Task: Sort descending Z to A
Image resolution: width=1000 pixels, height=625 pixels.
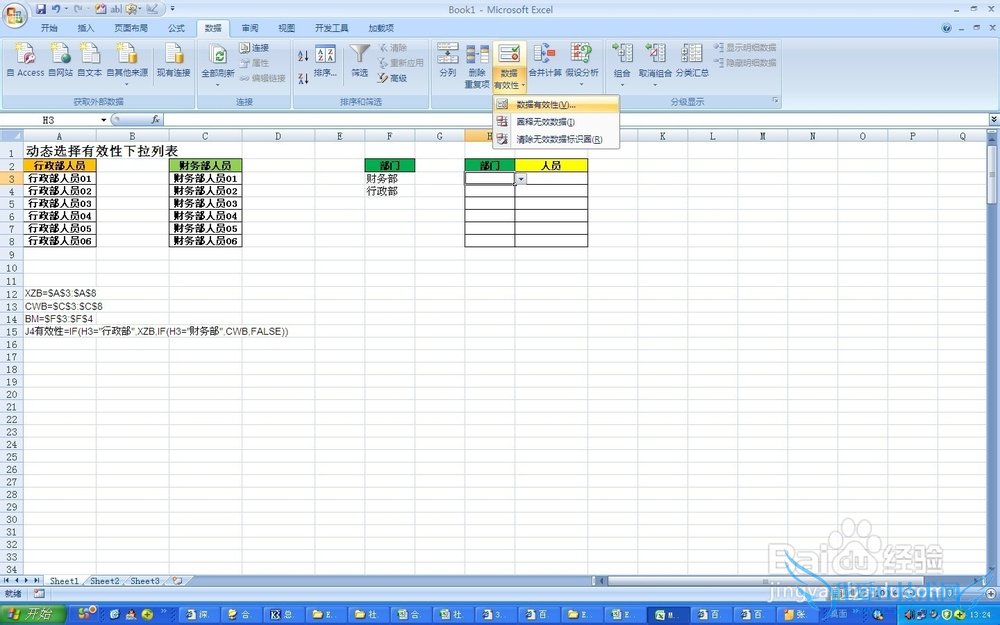Action: (303, 78)
